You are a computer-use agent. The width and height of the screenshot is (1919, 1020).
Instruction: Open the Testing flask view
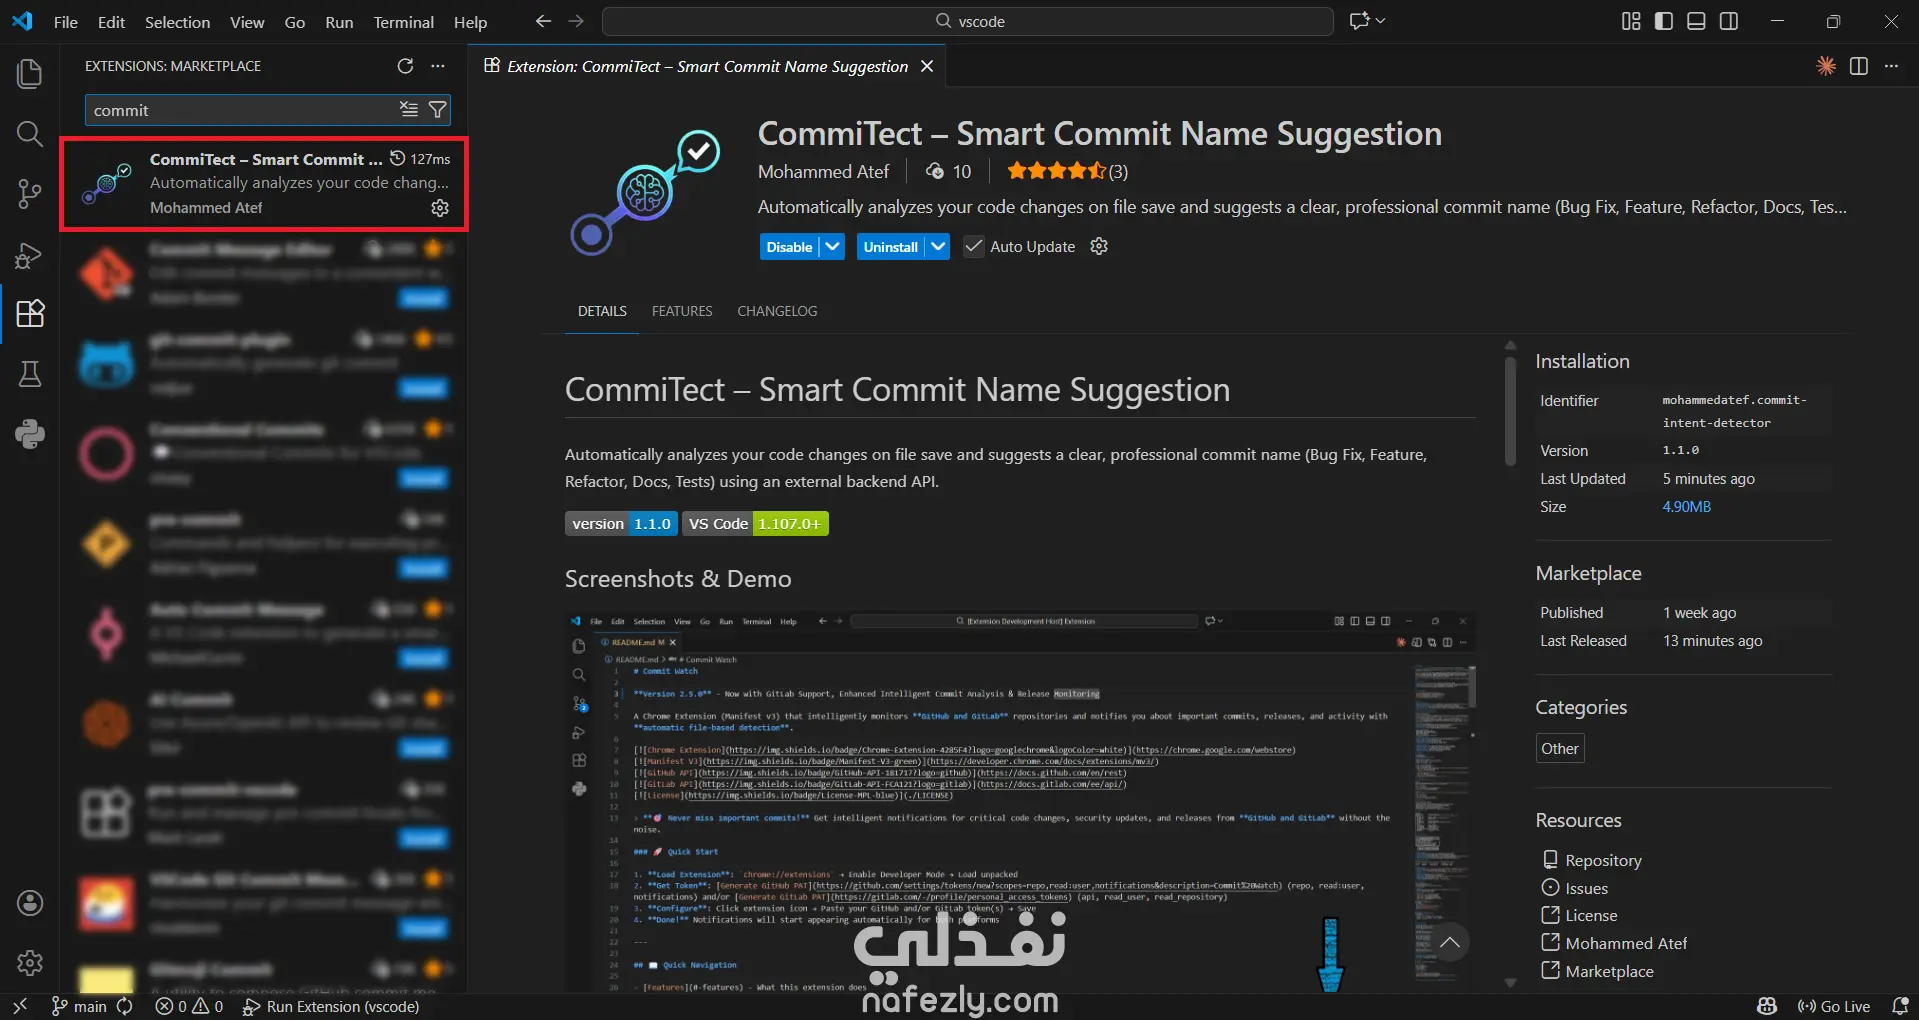[30, 374]
